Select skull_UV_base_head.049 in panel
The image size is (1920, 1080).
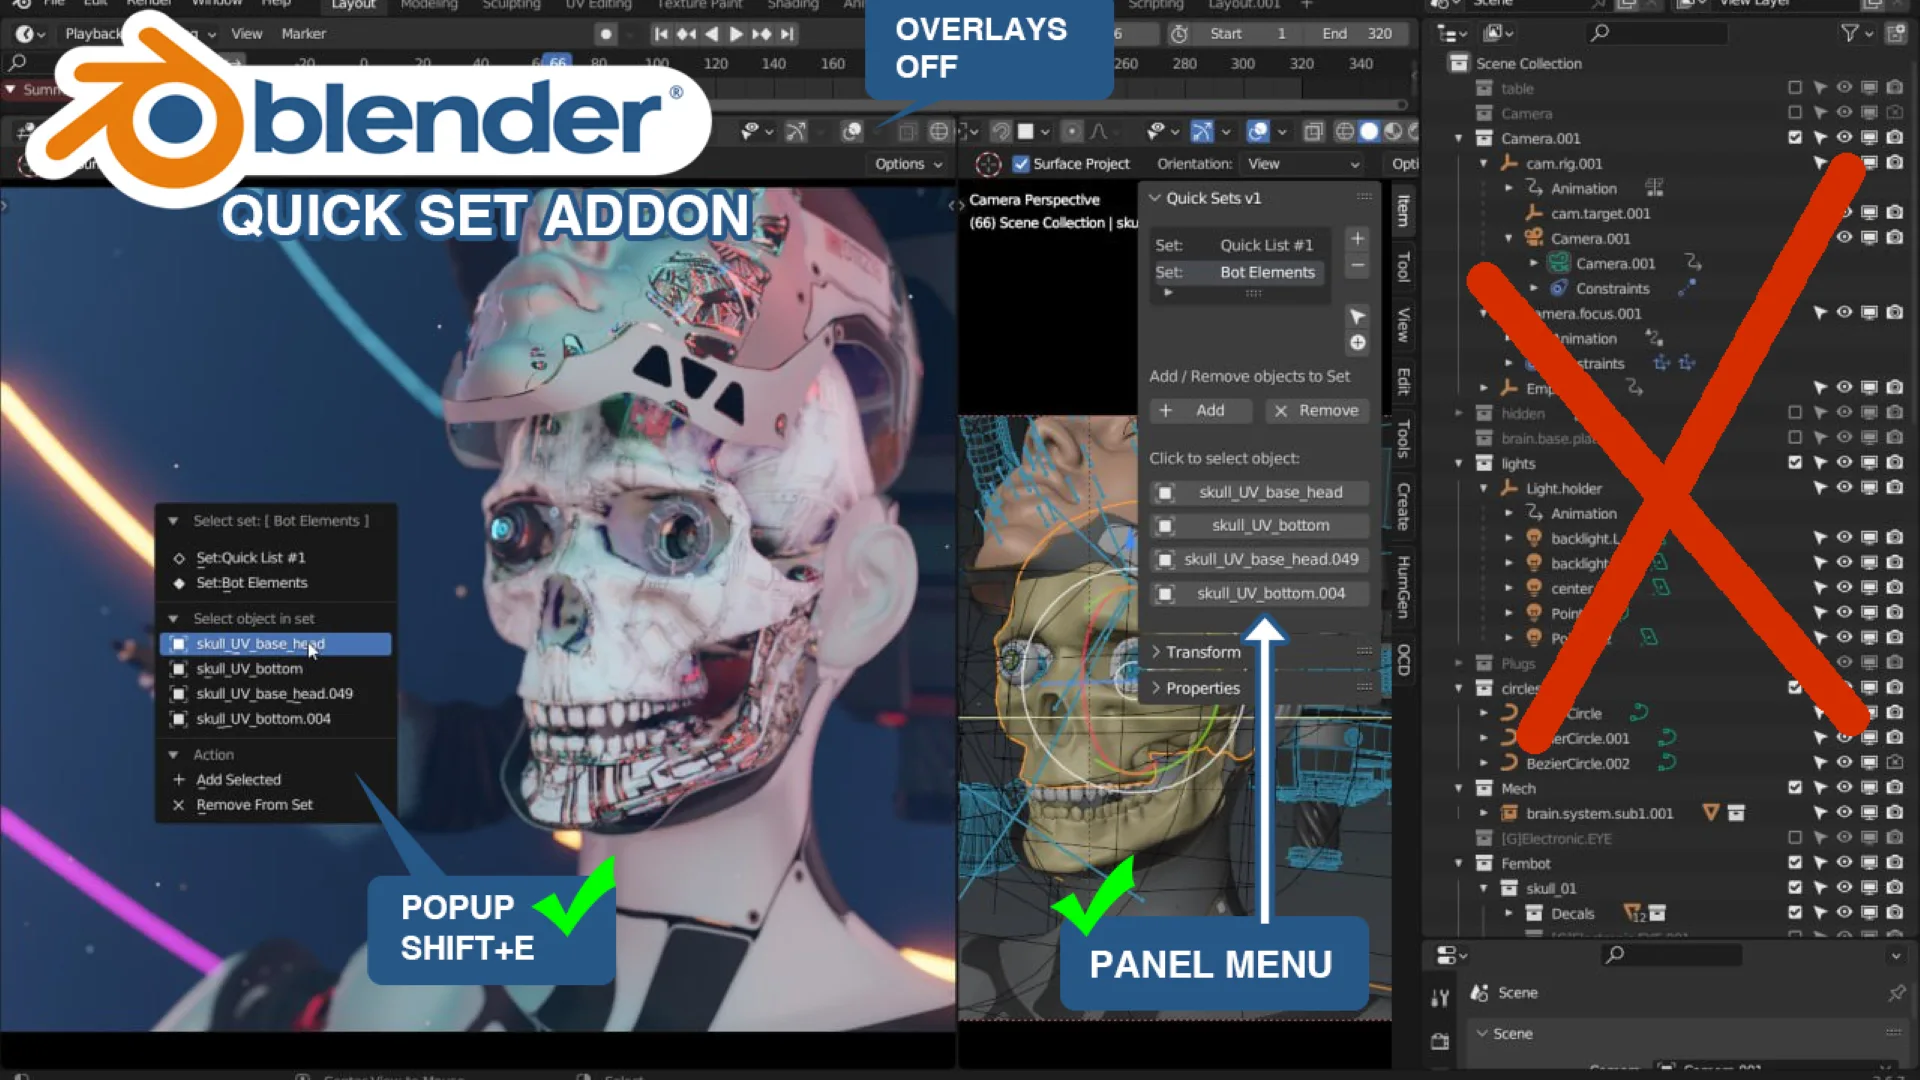click(1259, 560)
